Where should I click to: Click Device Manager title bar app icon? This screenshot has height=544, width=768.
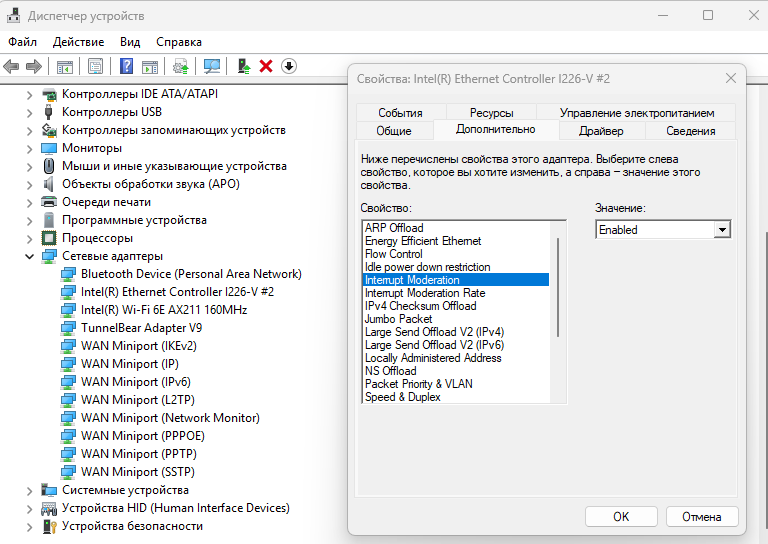tap(14, 16)
